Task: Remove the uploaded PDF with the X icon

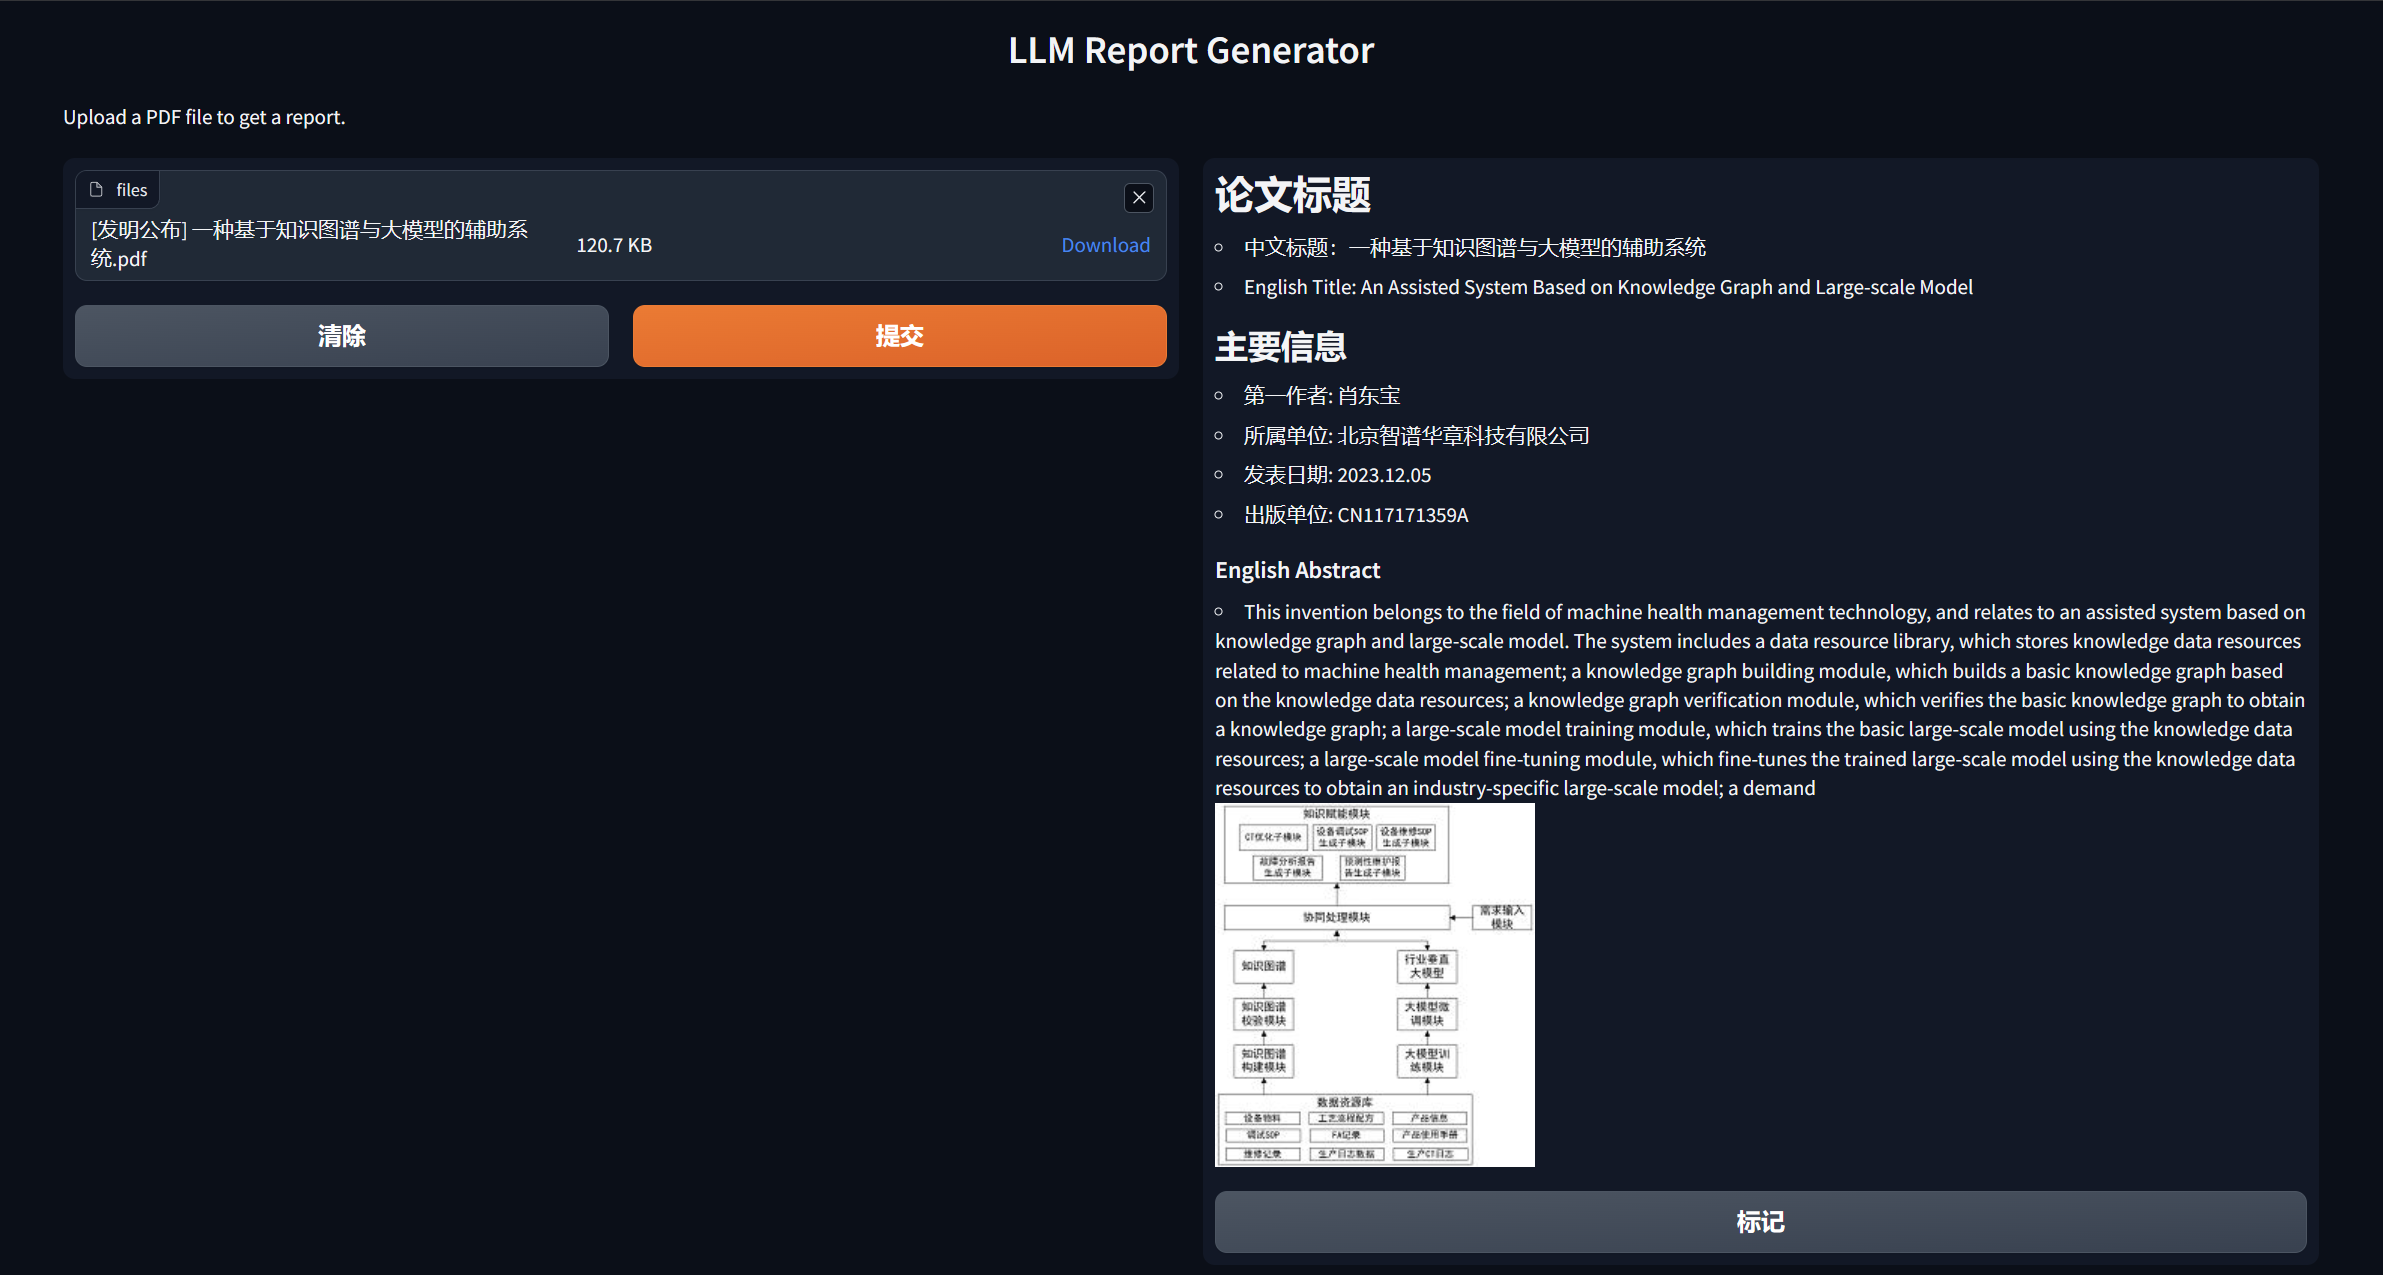Action: pos(1139,198)
